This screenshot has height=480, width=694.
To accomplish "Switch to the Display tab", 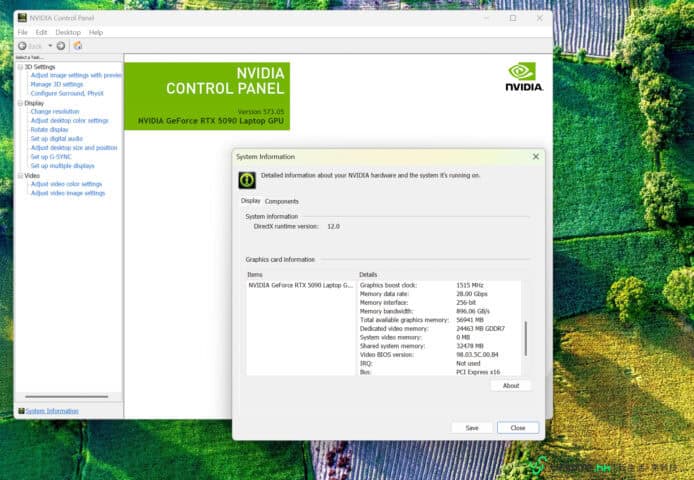I will [251, 201].
